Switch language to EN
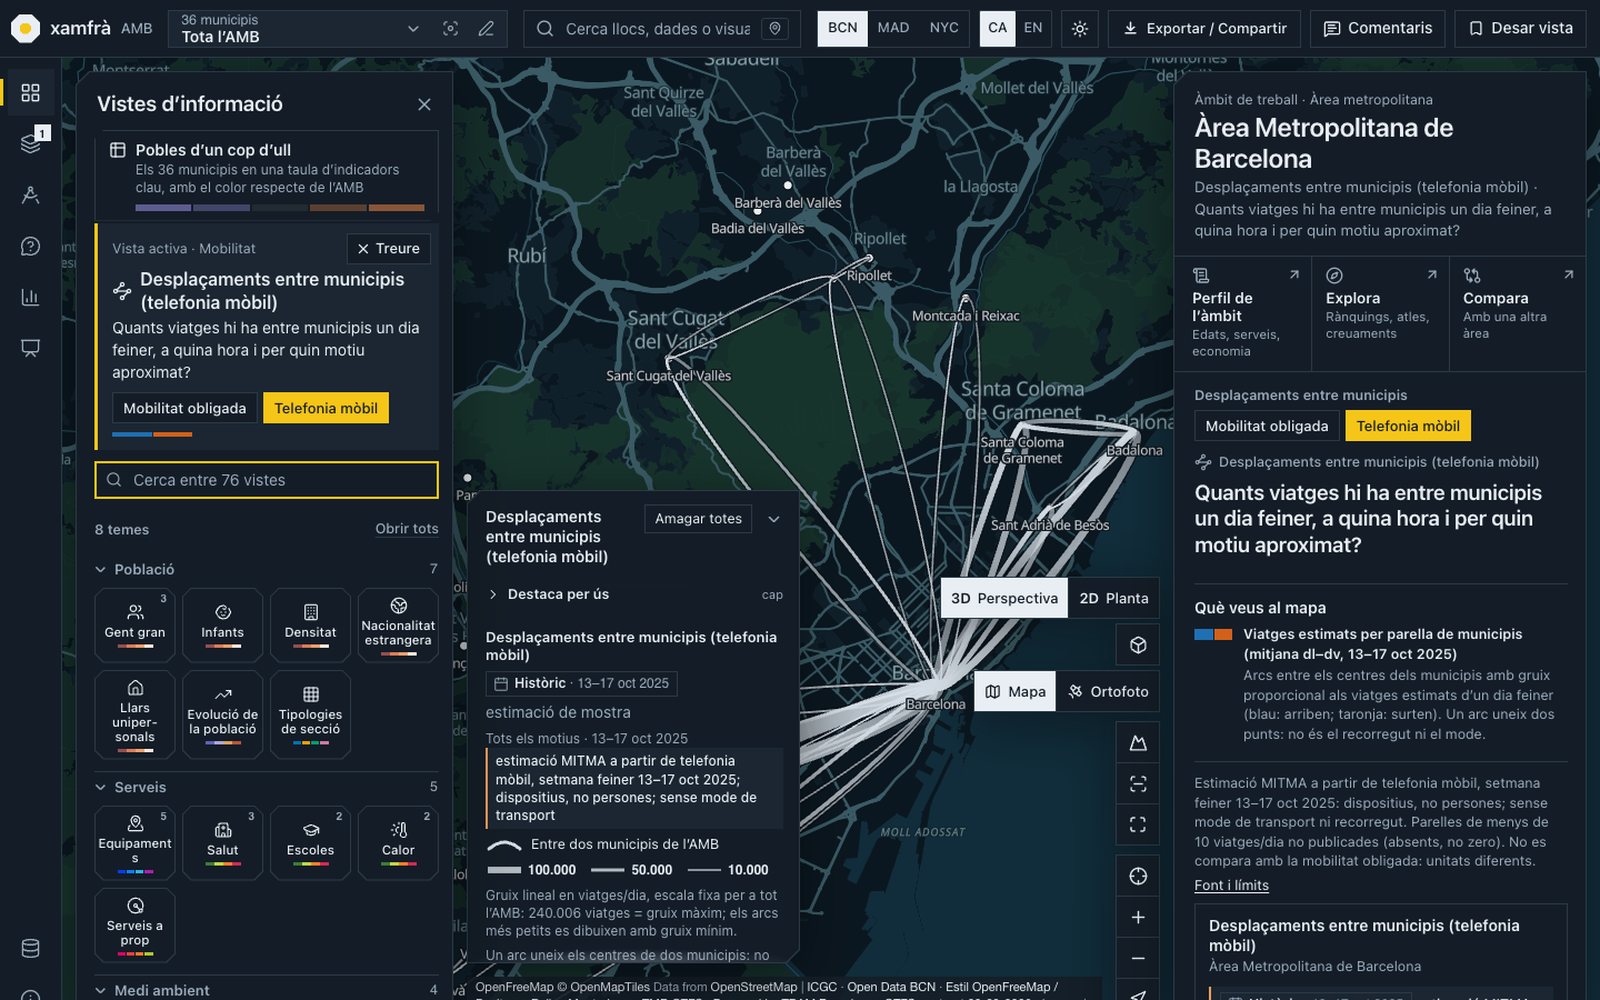Viewport: 1600px width, 1000px height. tap(1033, 28)
